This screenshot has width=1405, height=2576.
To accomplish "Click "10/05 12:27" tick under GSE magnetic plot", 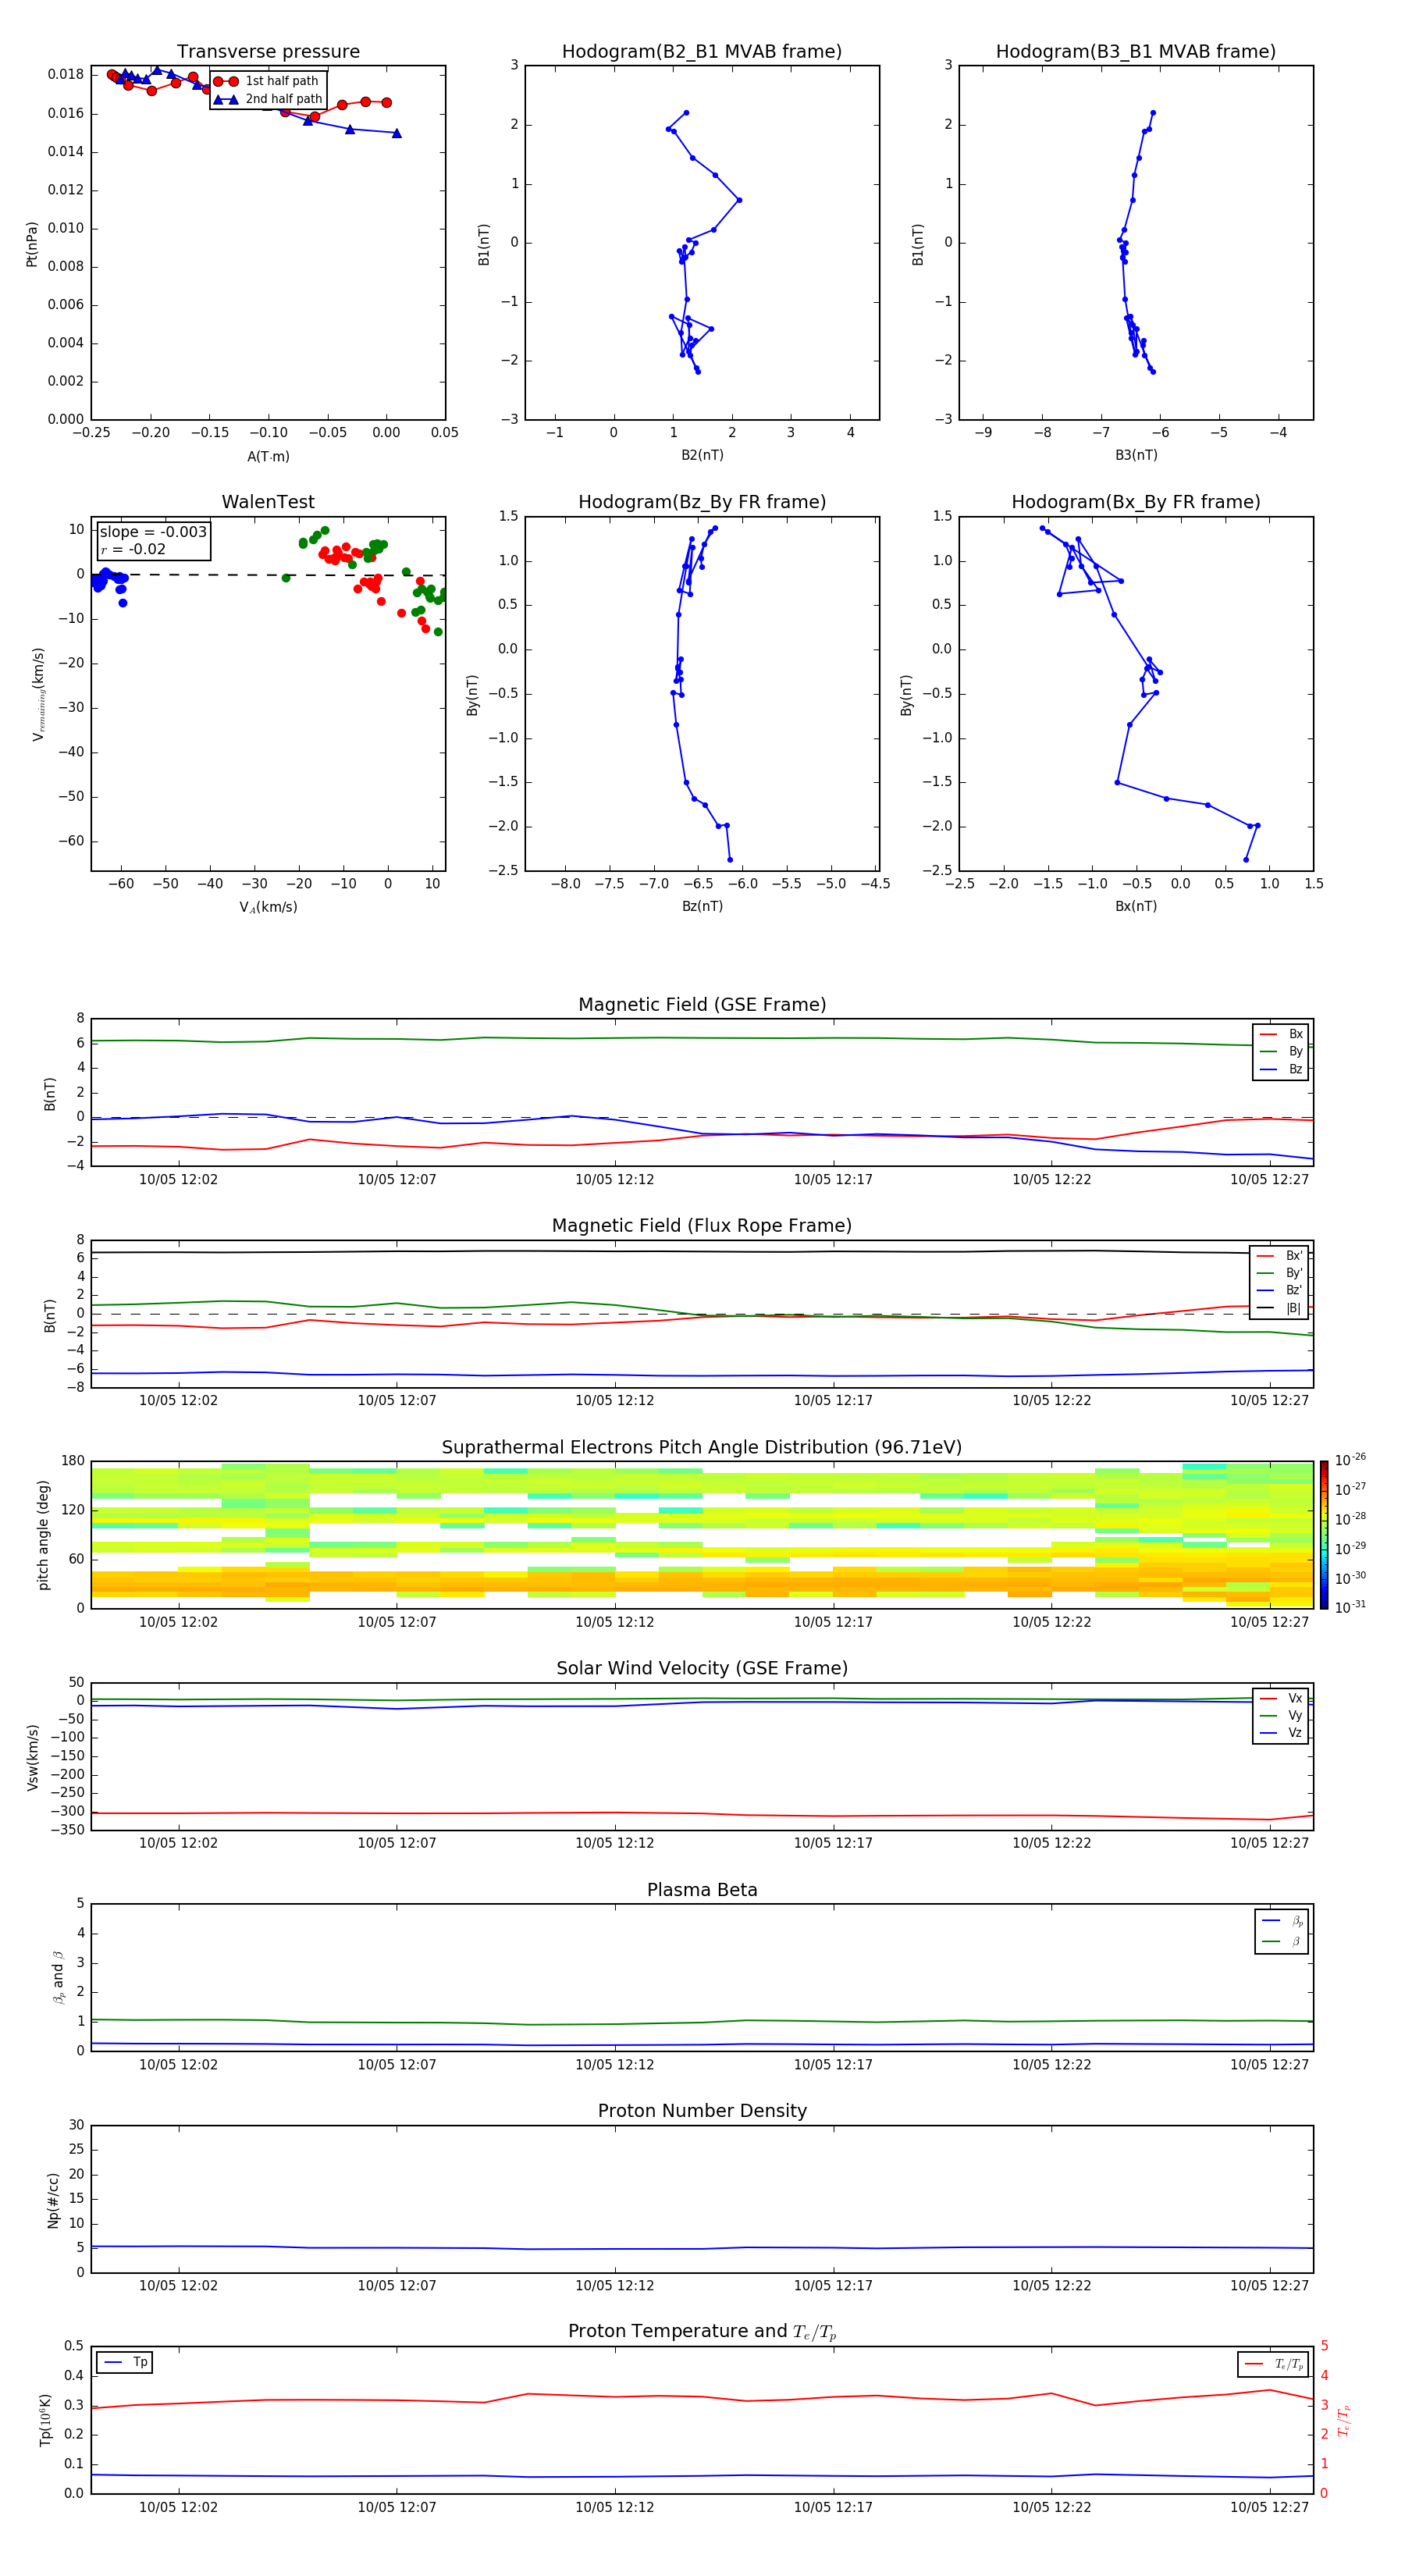I will [x=1269, y=1180].
